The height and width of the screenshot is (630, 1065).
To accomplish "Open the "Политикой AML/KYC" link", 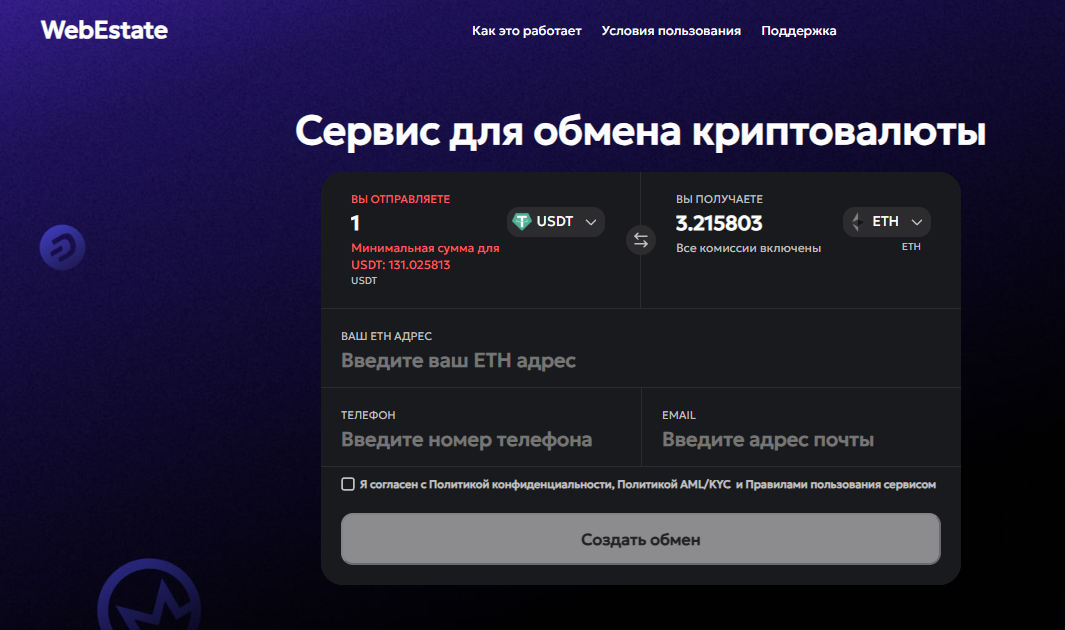I will pos(674,485).
